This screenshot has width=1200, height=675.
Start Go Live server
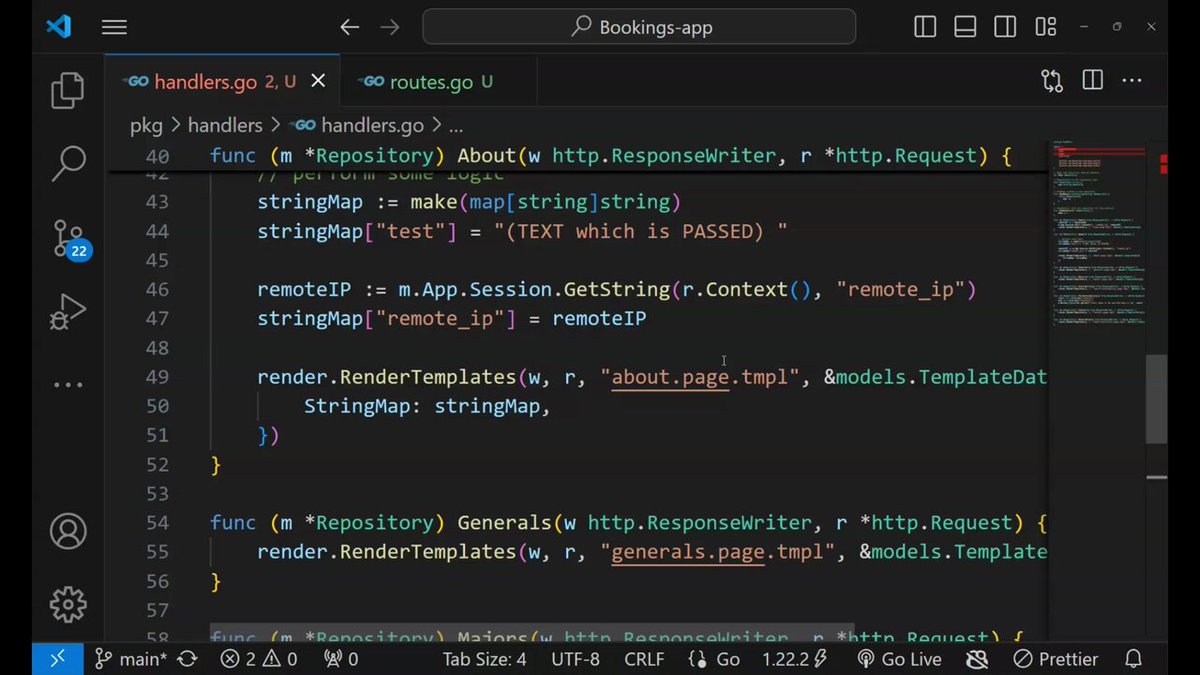point(899,659)
